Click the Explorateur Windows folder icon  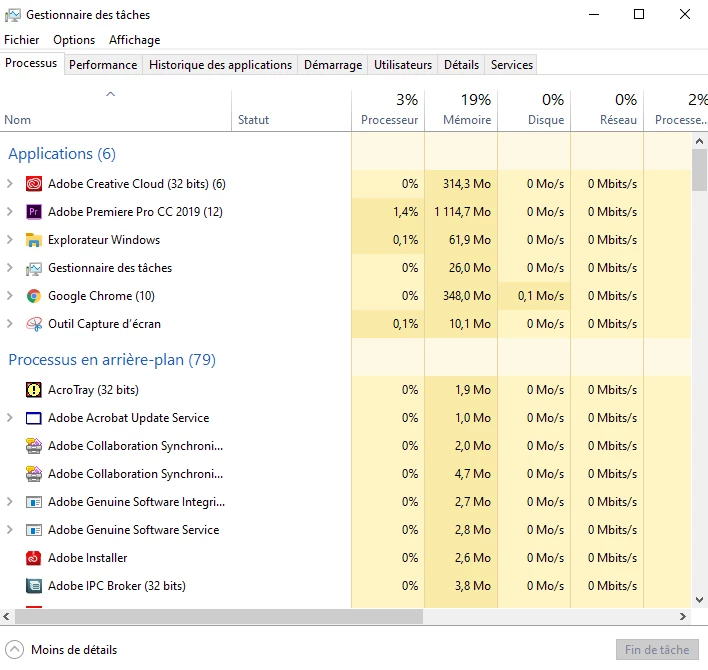(x=34, y=240)
